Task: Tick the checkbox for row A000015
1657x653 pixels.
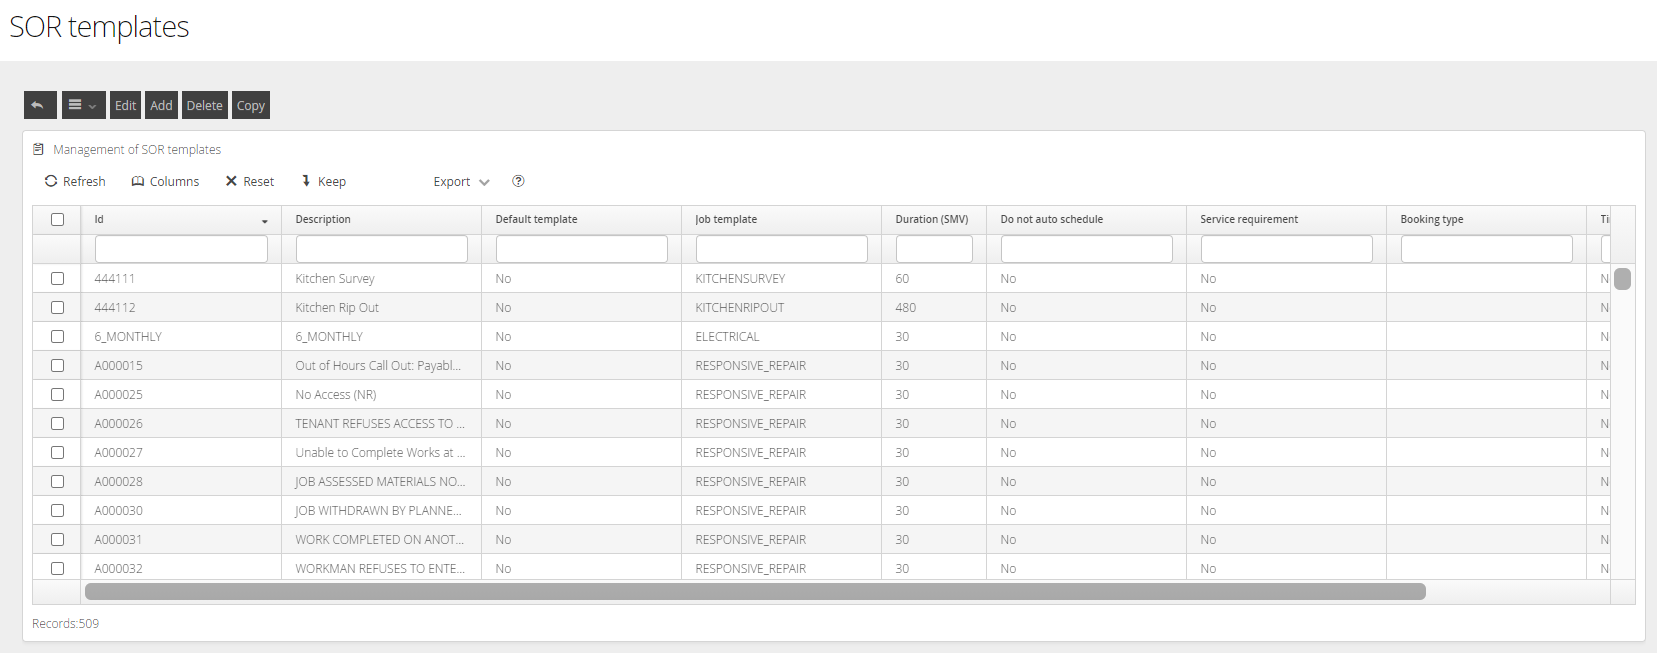Action: (x=57, y=365)
